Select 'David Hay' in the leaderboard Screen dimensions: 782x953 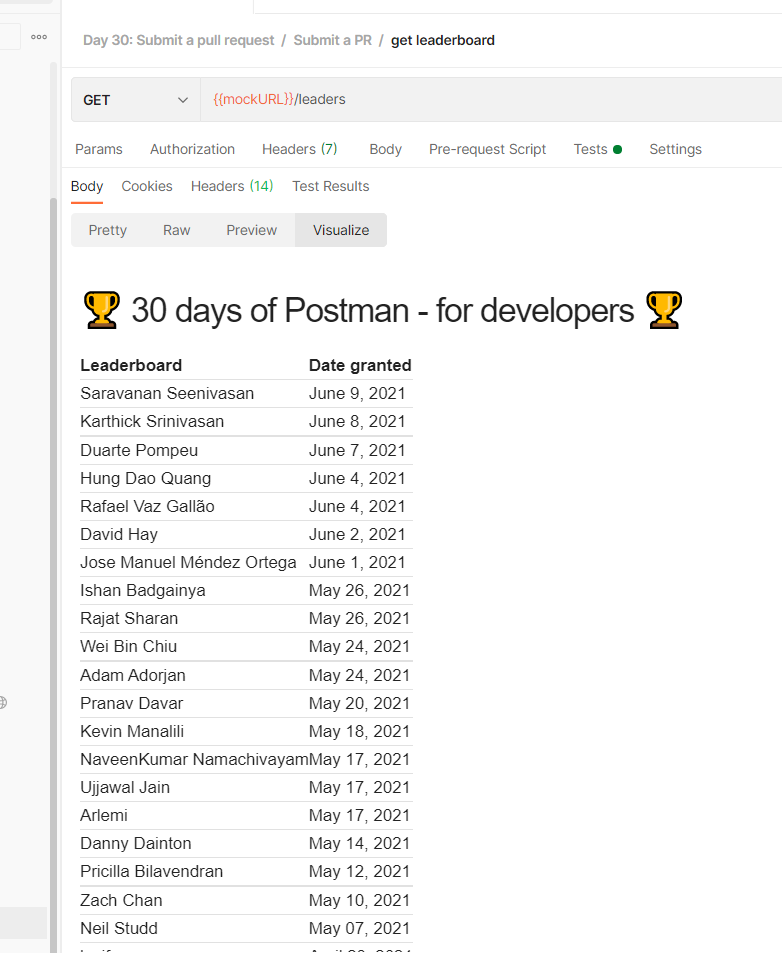point(119,535)
